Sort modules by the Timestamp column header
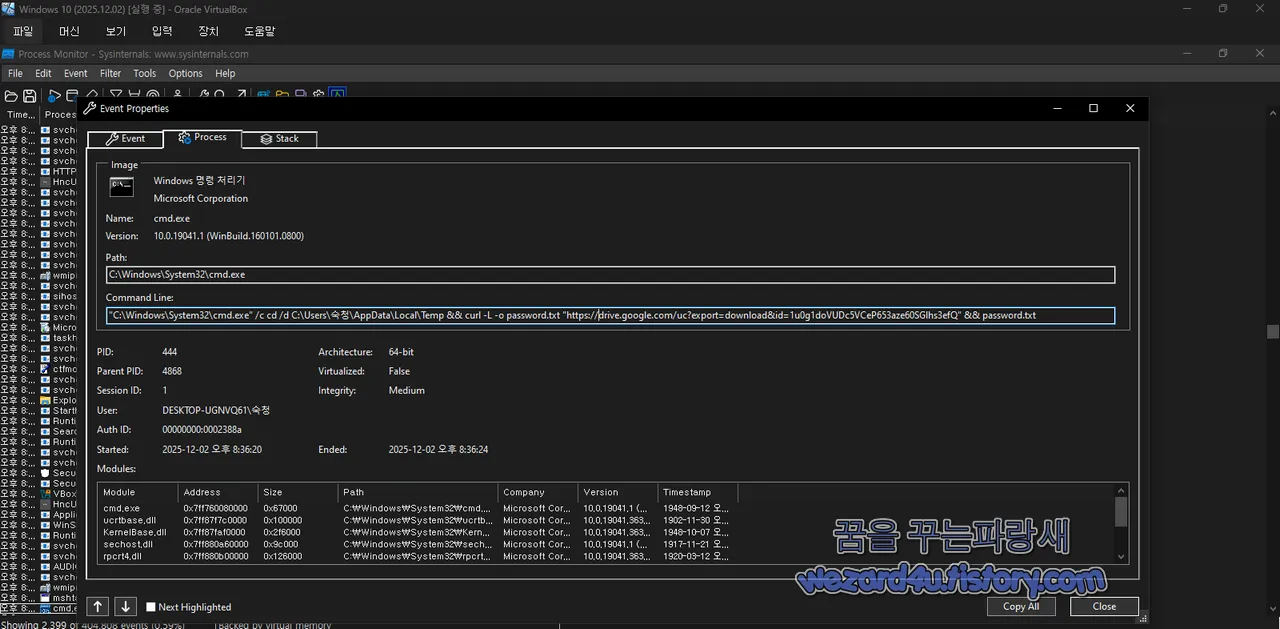 [698, 492]
